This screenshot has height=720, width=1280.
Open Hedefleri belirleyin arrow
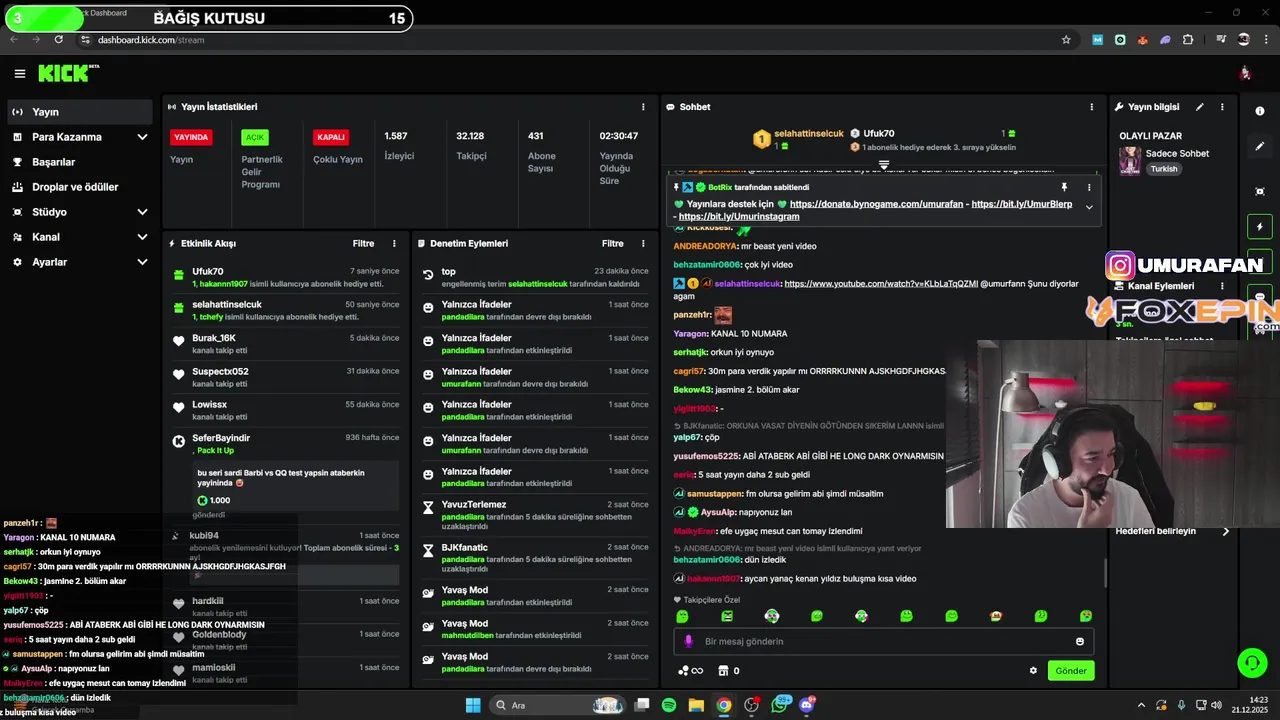click(1226, 532)
